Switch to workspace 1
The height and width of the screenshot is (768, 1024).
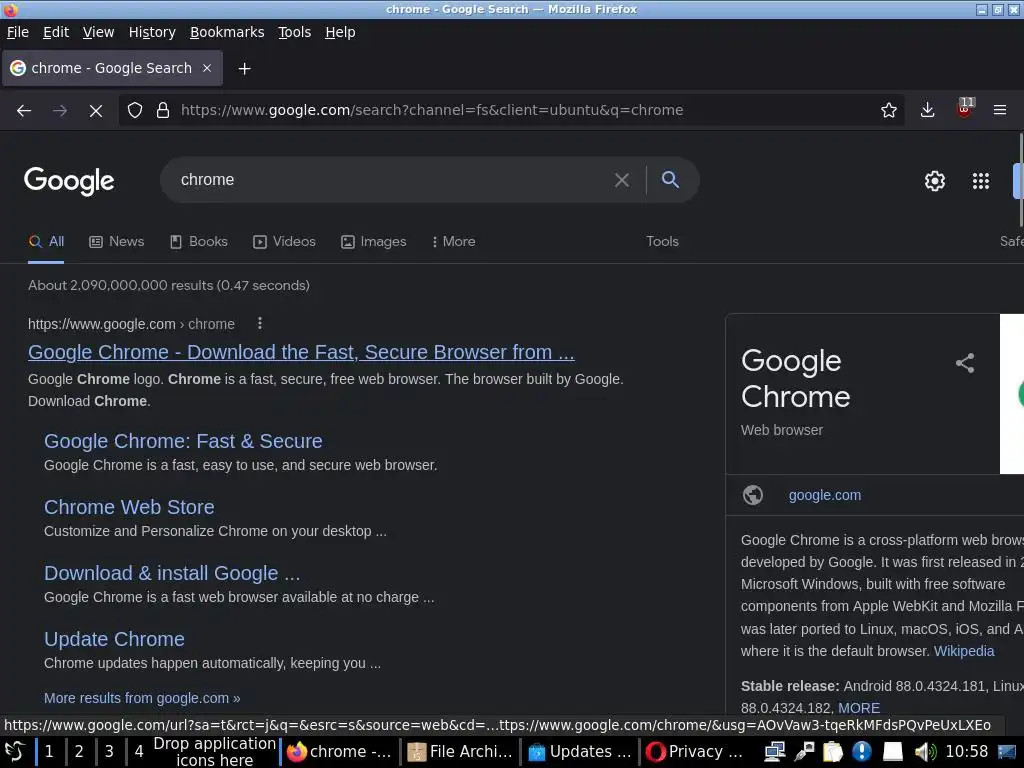[x=49, y=752]
